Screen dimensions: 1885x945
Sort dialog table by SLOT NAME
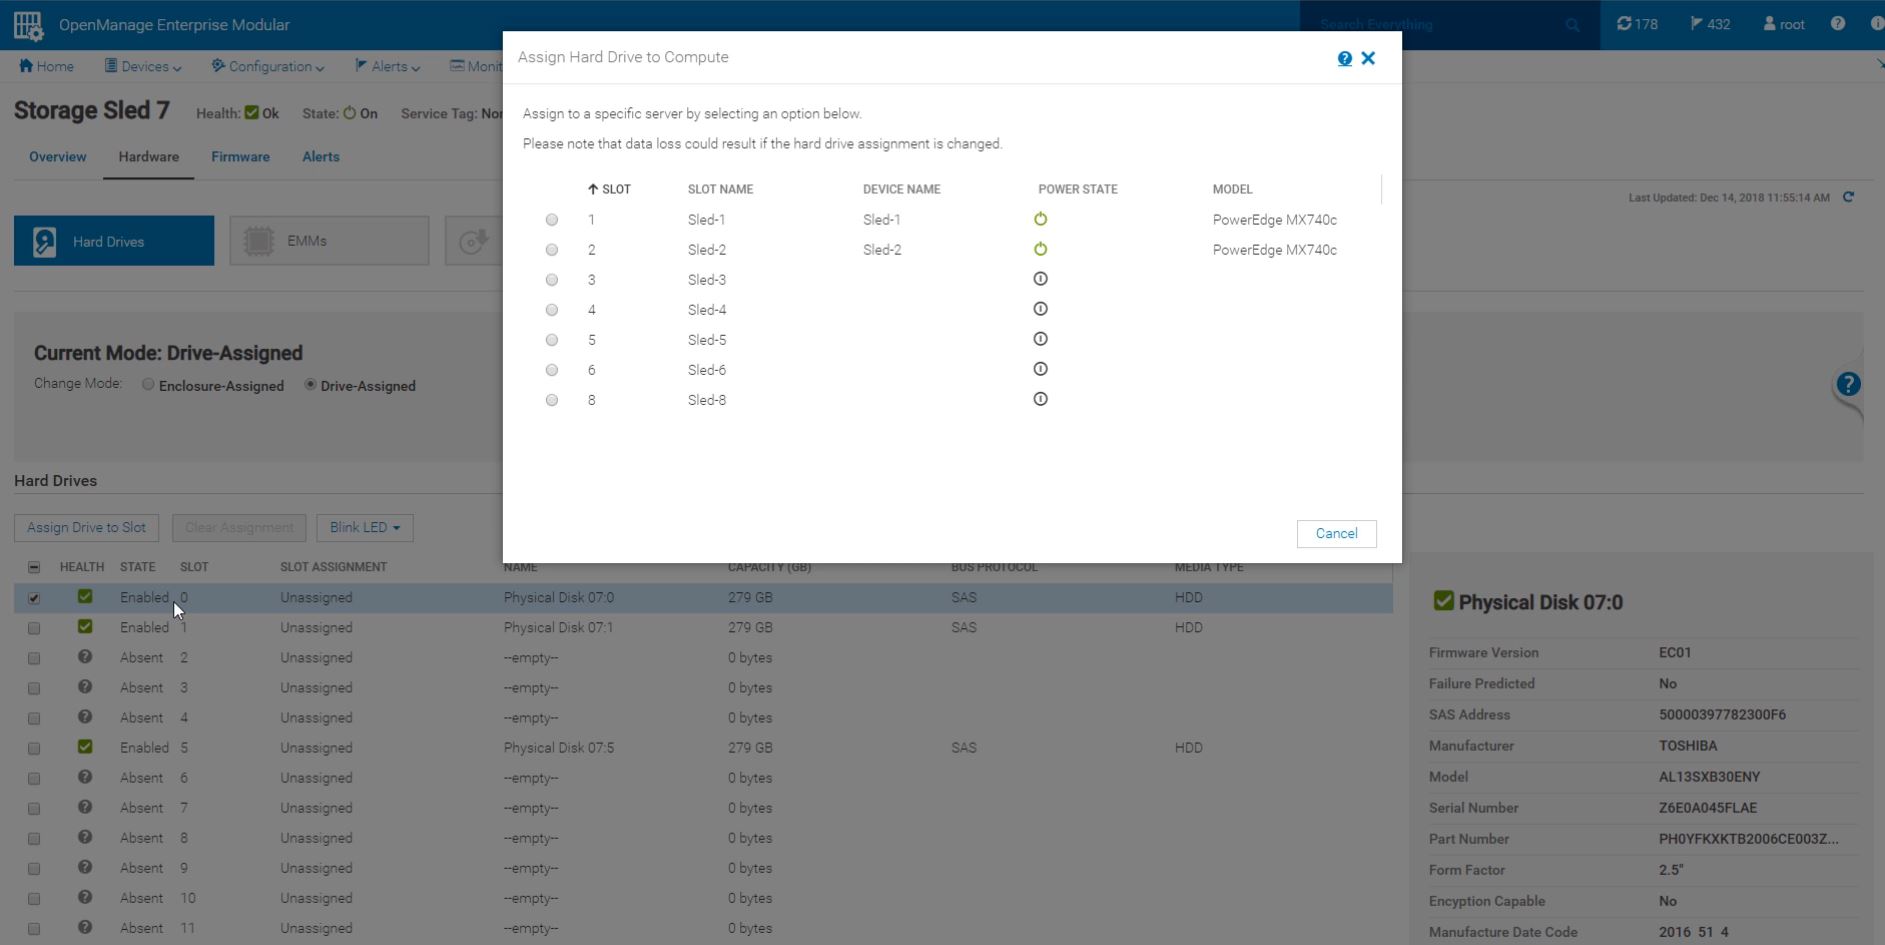pyautogui.click(x=720, y=189)
